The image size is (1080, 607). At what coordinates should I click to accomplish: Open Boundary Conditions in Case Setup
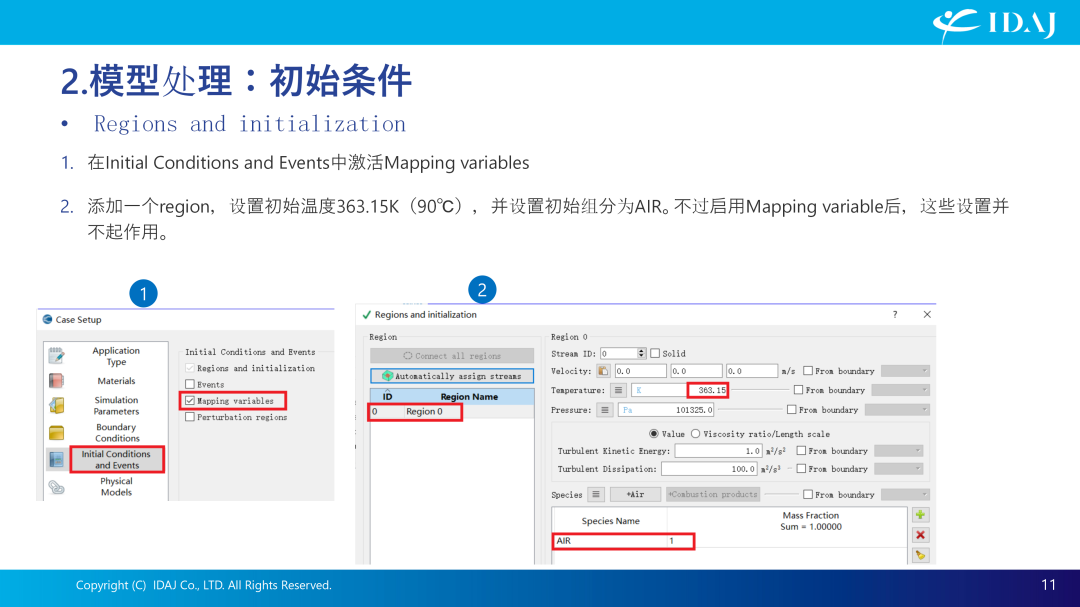click(116, 433)
